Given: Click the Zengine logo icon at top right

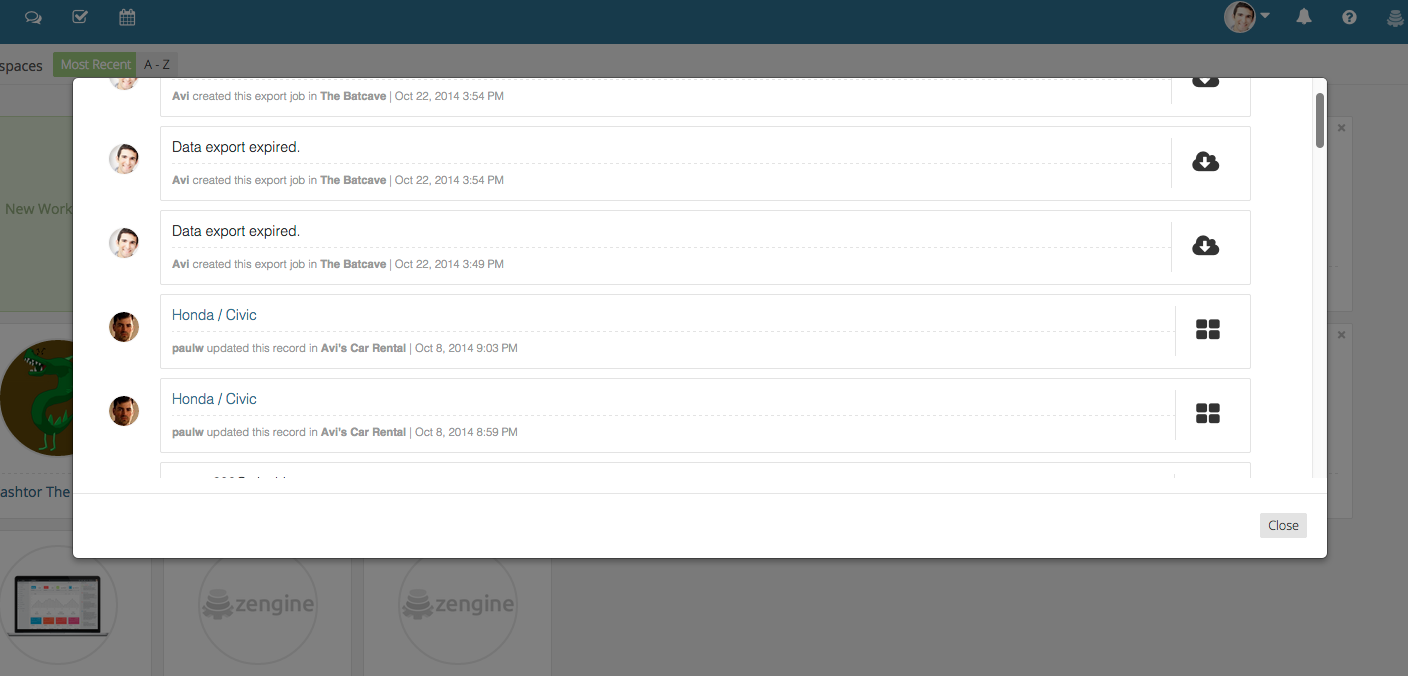Looking at the screenshot, I should pyautogui.click(x=1394, y=17).
